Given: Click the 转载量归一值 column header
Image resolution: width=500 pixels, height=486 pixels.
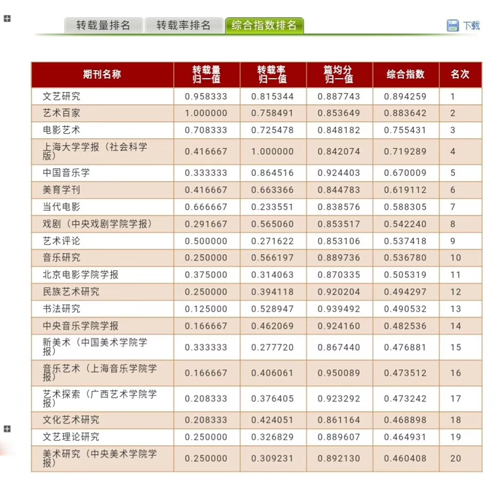Looking at the screenshot, I should (x=206, y=74).
